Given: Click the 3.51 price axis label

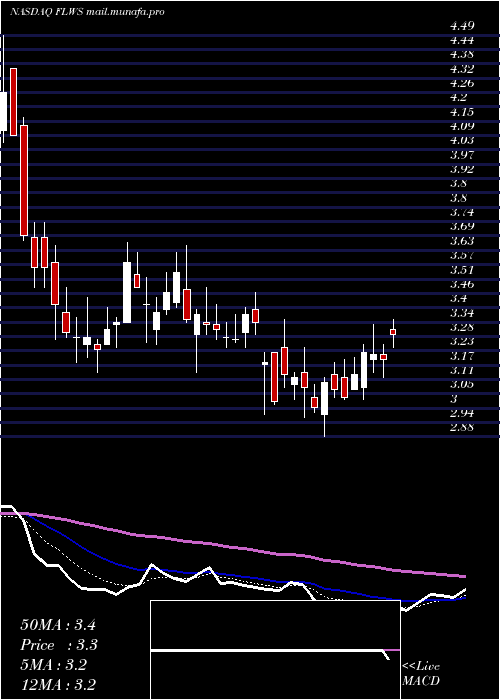Looking at the screenshot, I should pos(462,270).
